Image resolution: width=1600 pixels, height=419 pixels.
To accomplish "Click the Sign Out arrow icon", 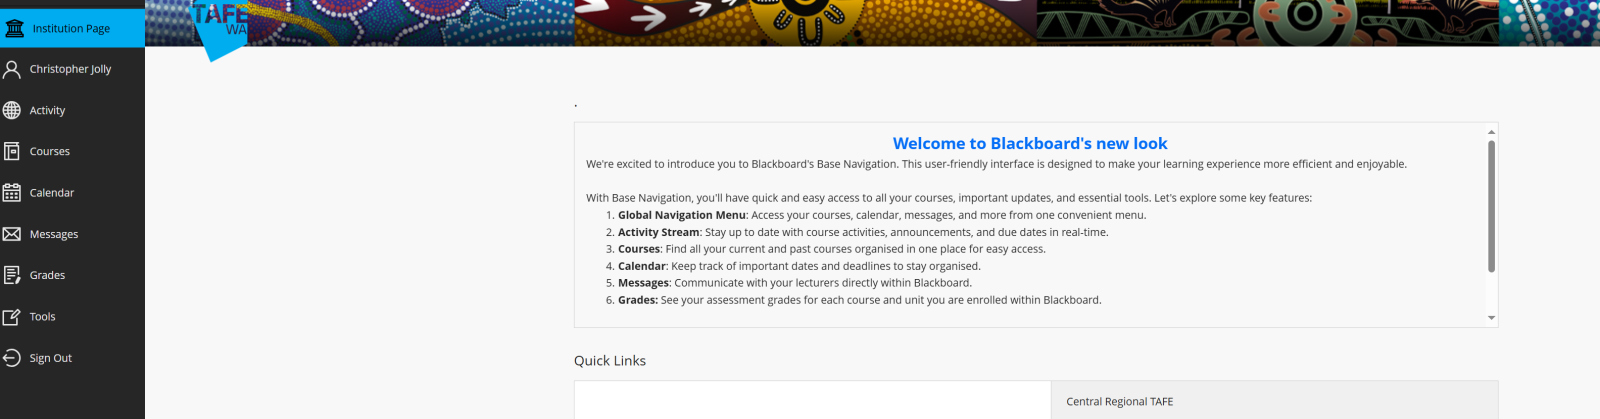I will (x=12, y=358).
